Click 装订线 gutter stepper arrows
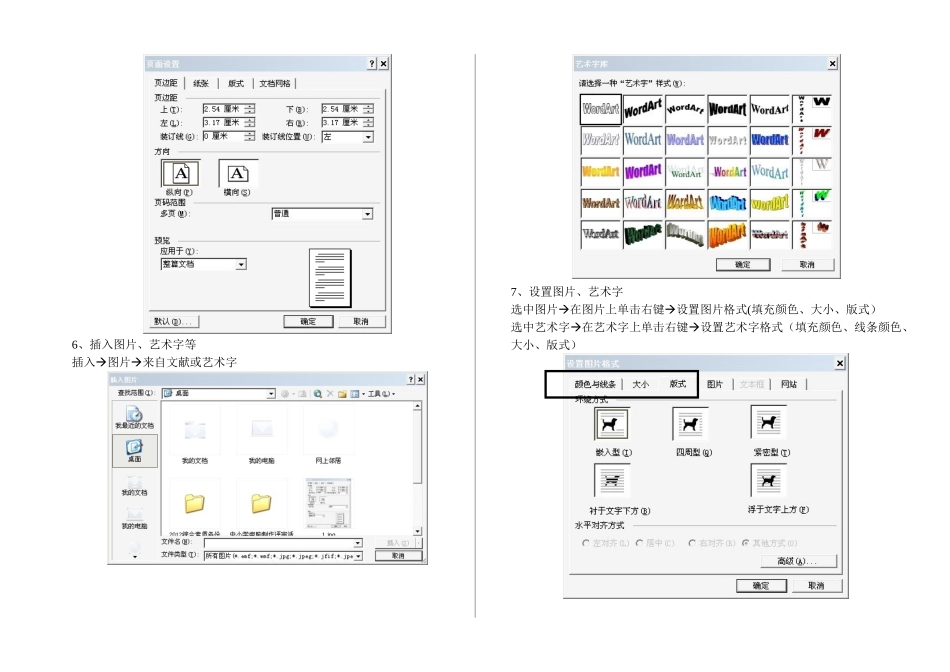The width and height of the screenshot is (950, 672). (x=250, y=137)
